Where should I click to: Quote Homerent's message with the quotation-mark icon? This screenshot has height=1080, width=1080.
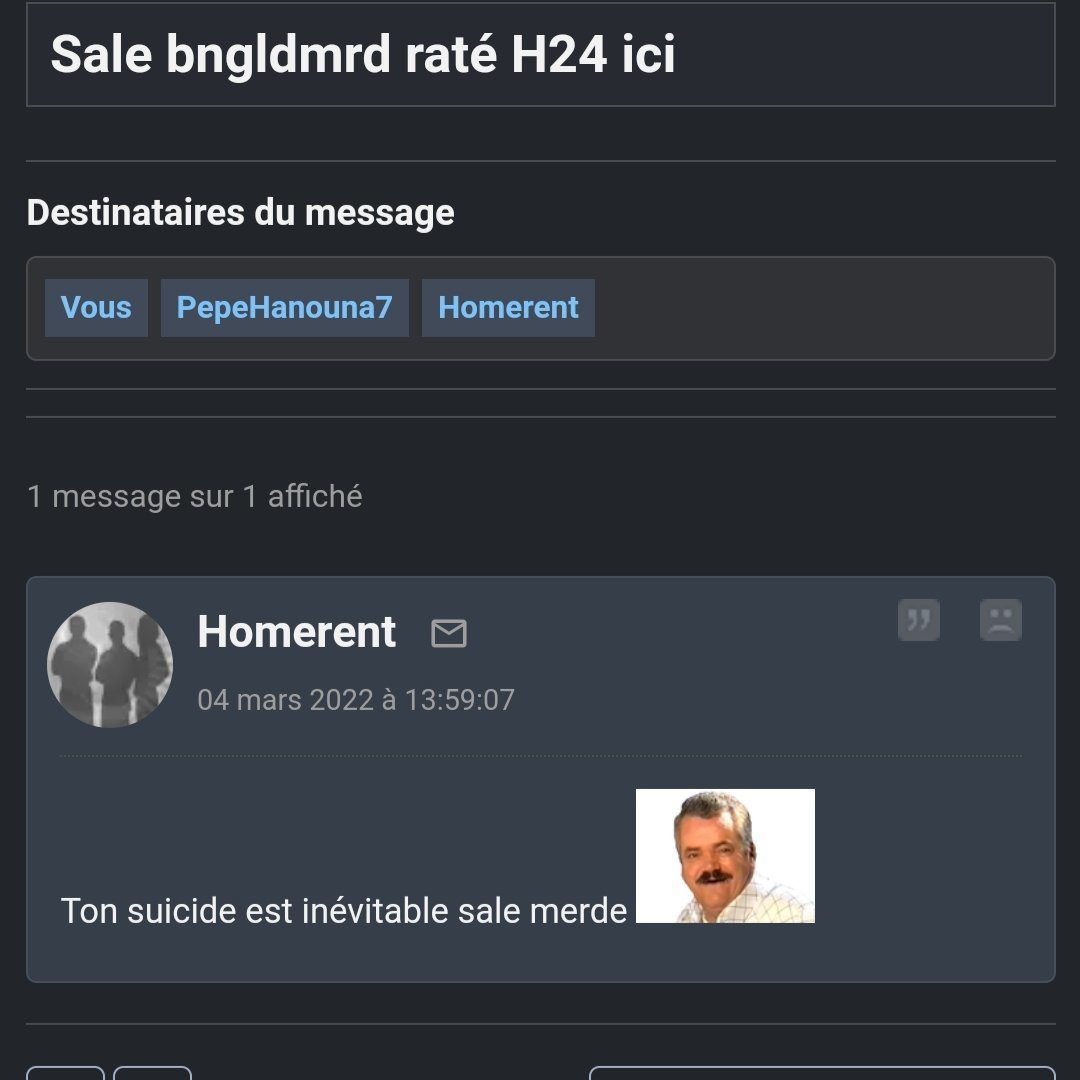click(919, 620)
